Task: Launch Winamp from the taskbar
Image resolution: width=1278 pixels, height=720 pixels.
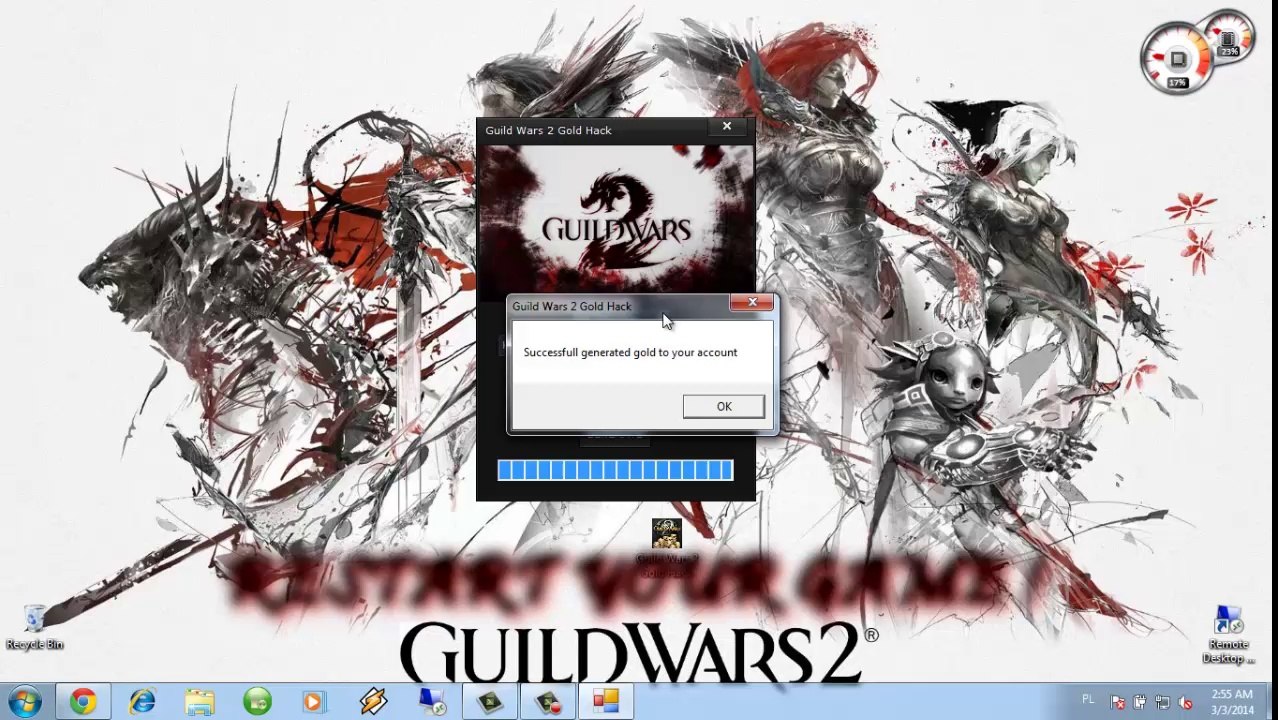Action: point(373,701)
